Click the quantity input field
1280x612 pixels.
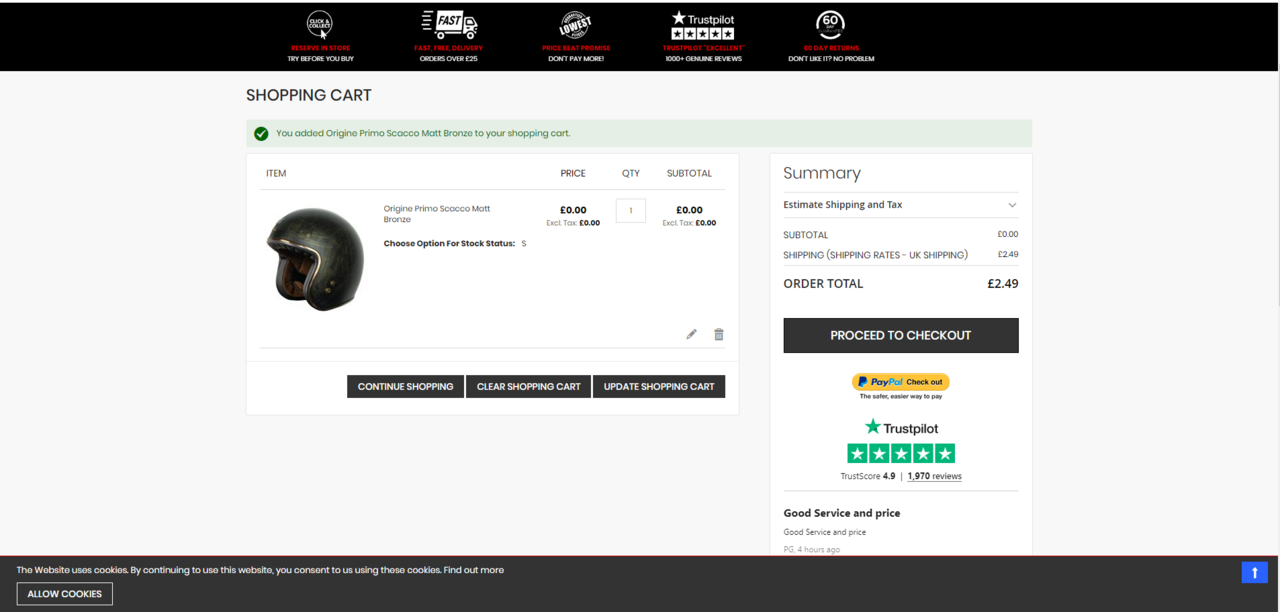[630, 210]
